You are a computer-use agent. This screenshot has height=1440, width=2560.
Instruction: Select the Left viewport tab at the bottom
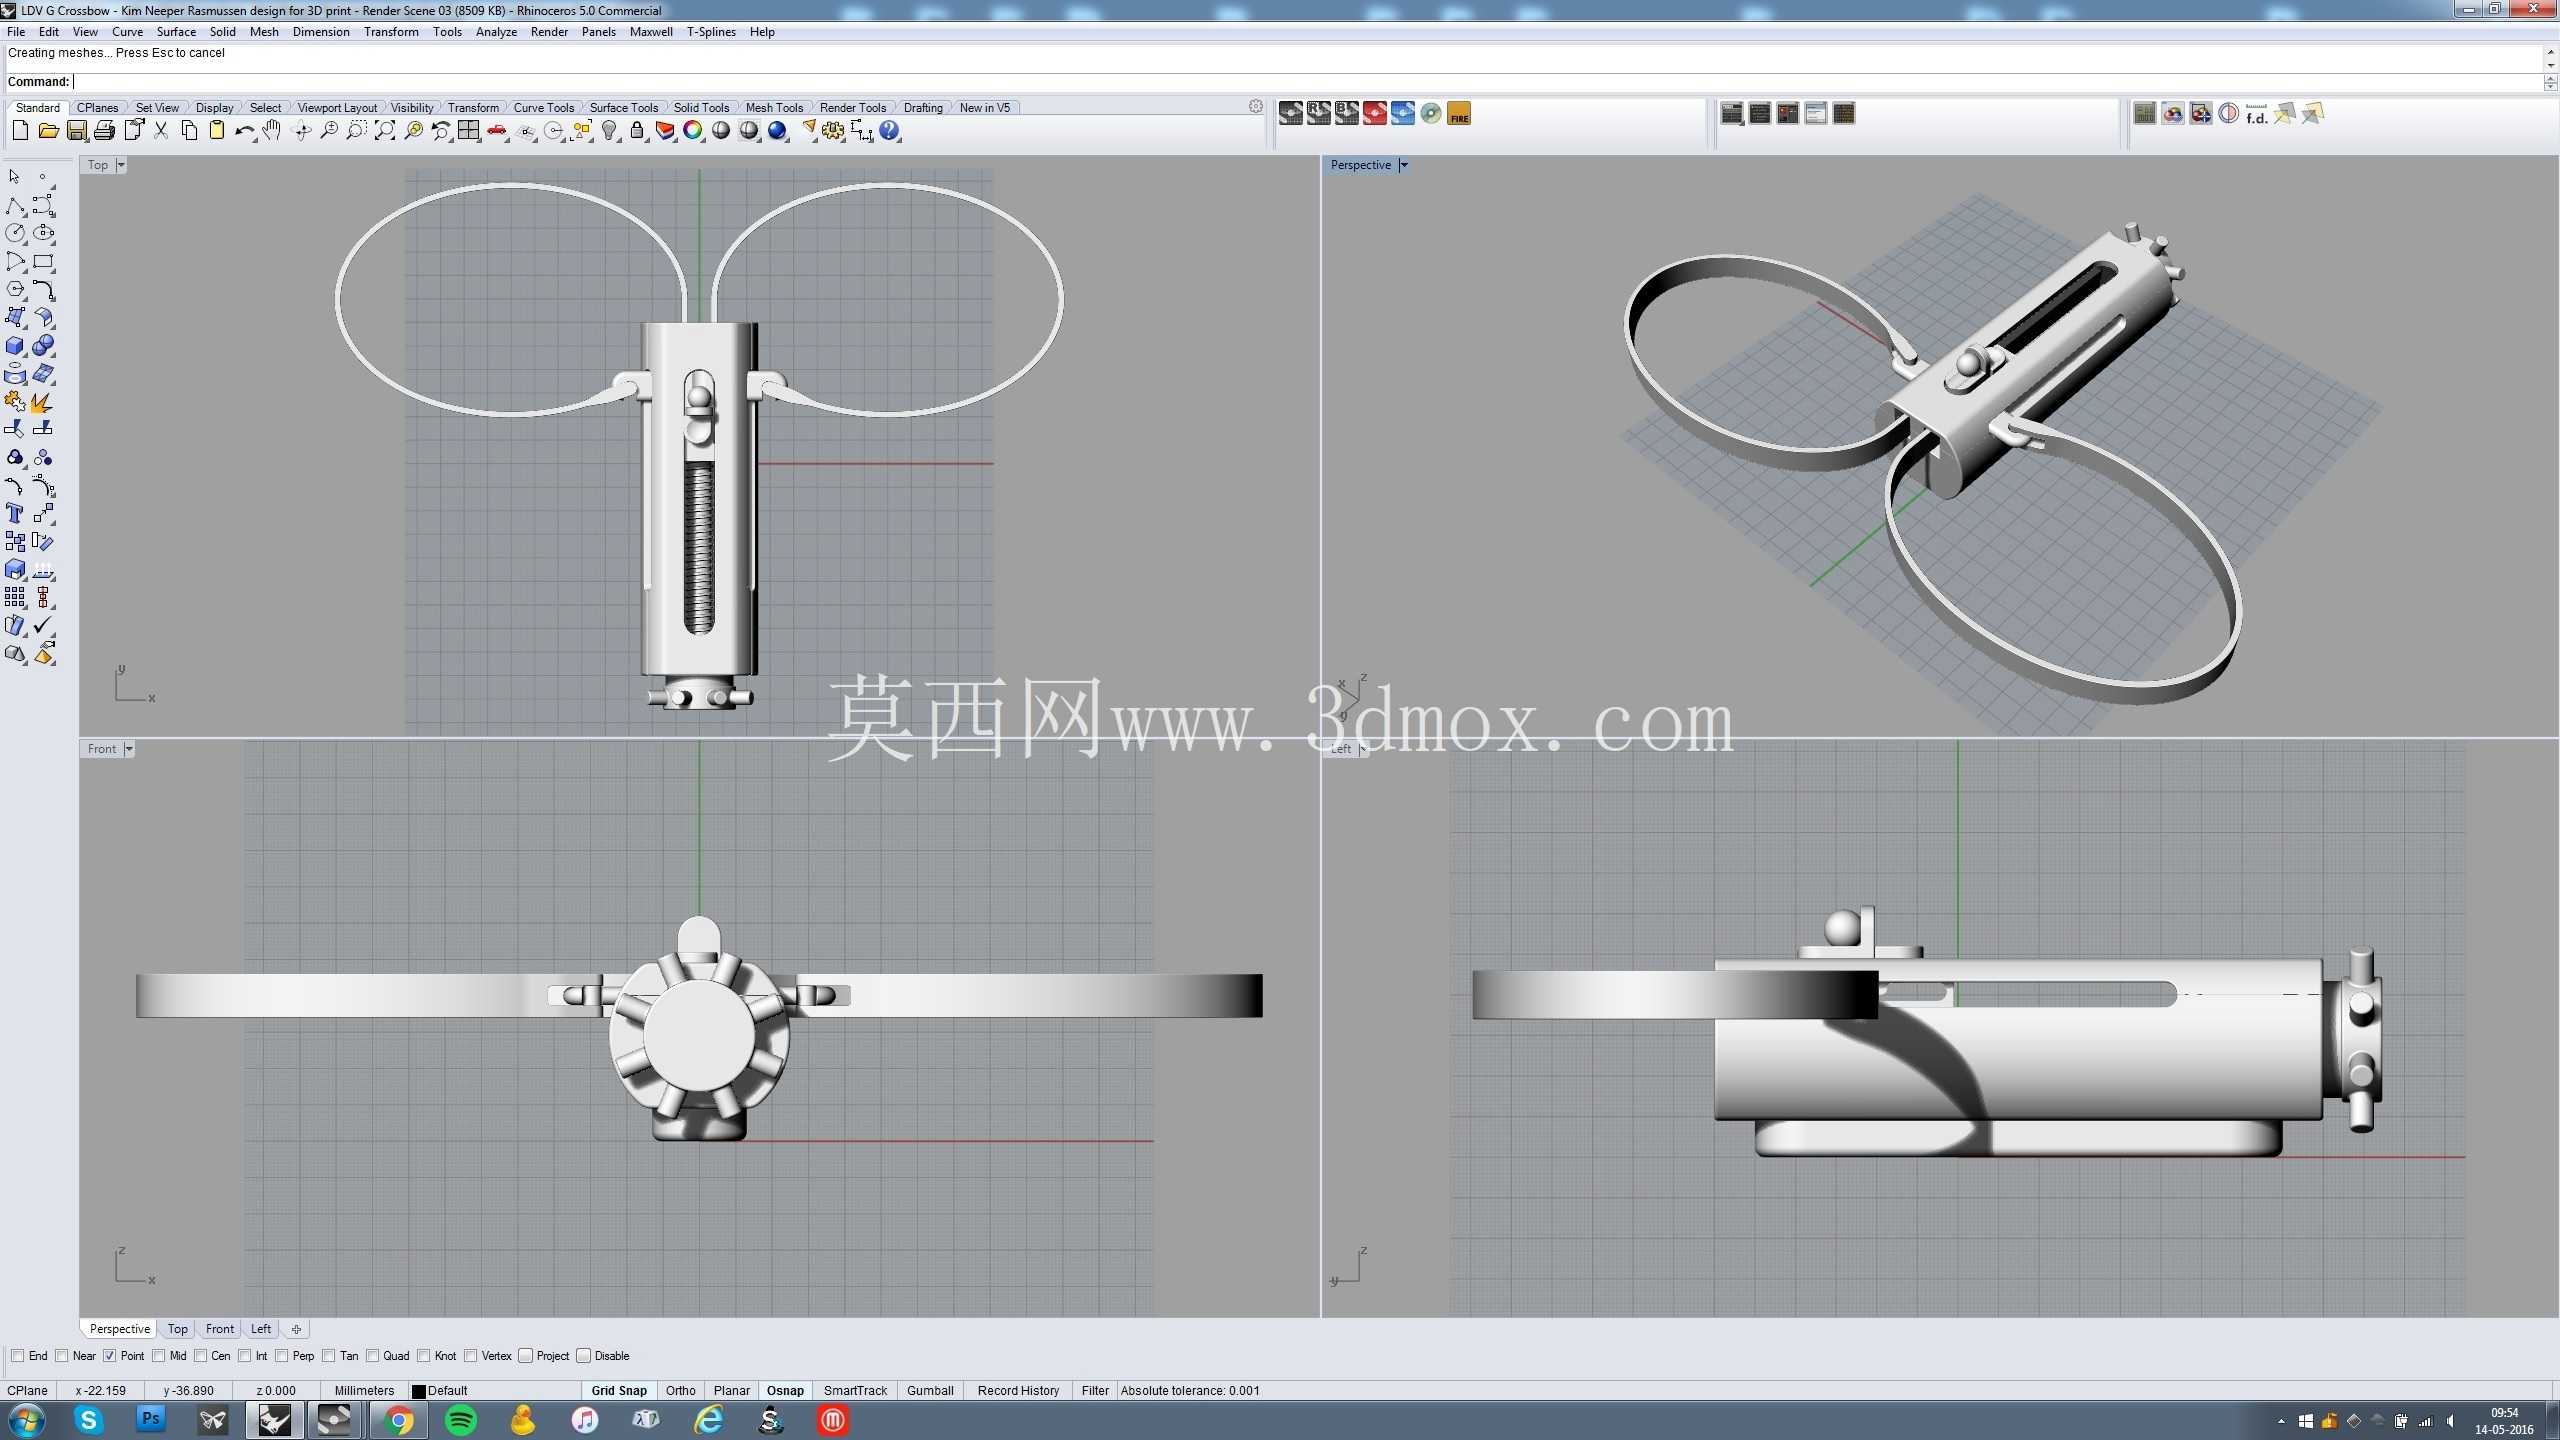(x=261, y=1329)
